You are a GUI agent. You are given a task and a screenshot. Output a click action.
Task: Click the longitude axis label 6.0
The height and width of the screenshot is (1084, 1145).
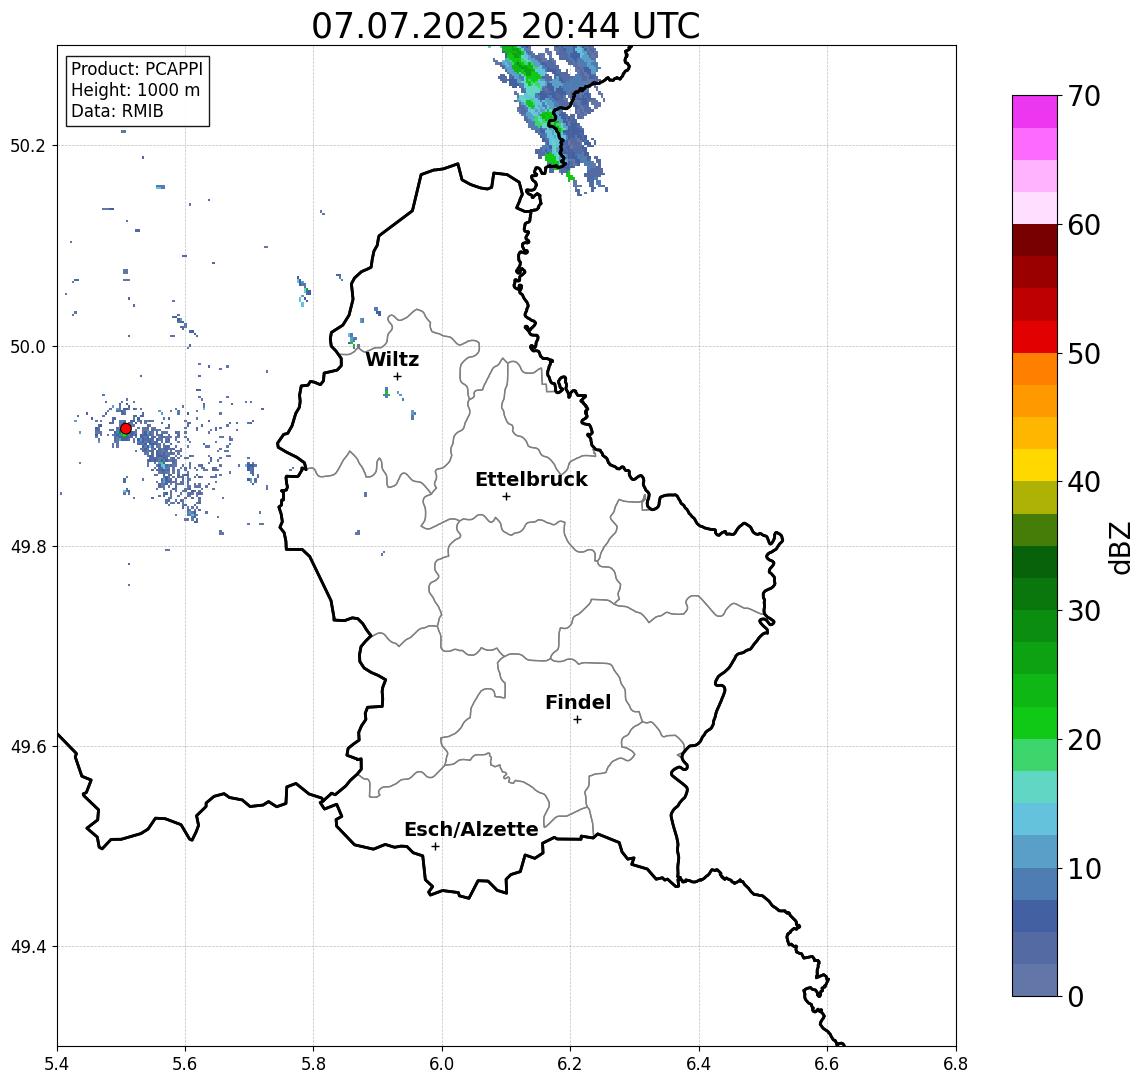click(x=442, y=1064)
